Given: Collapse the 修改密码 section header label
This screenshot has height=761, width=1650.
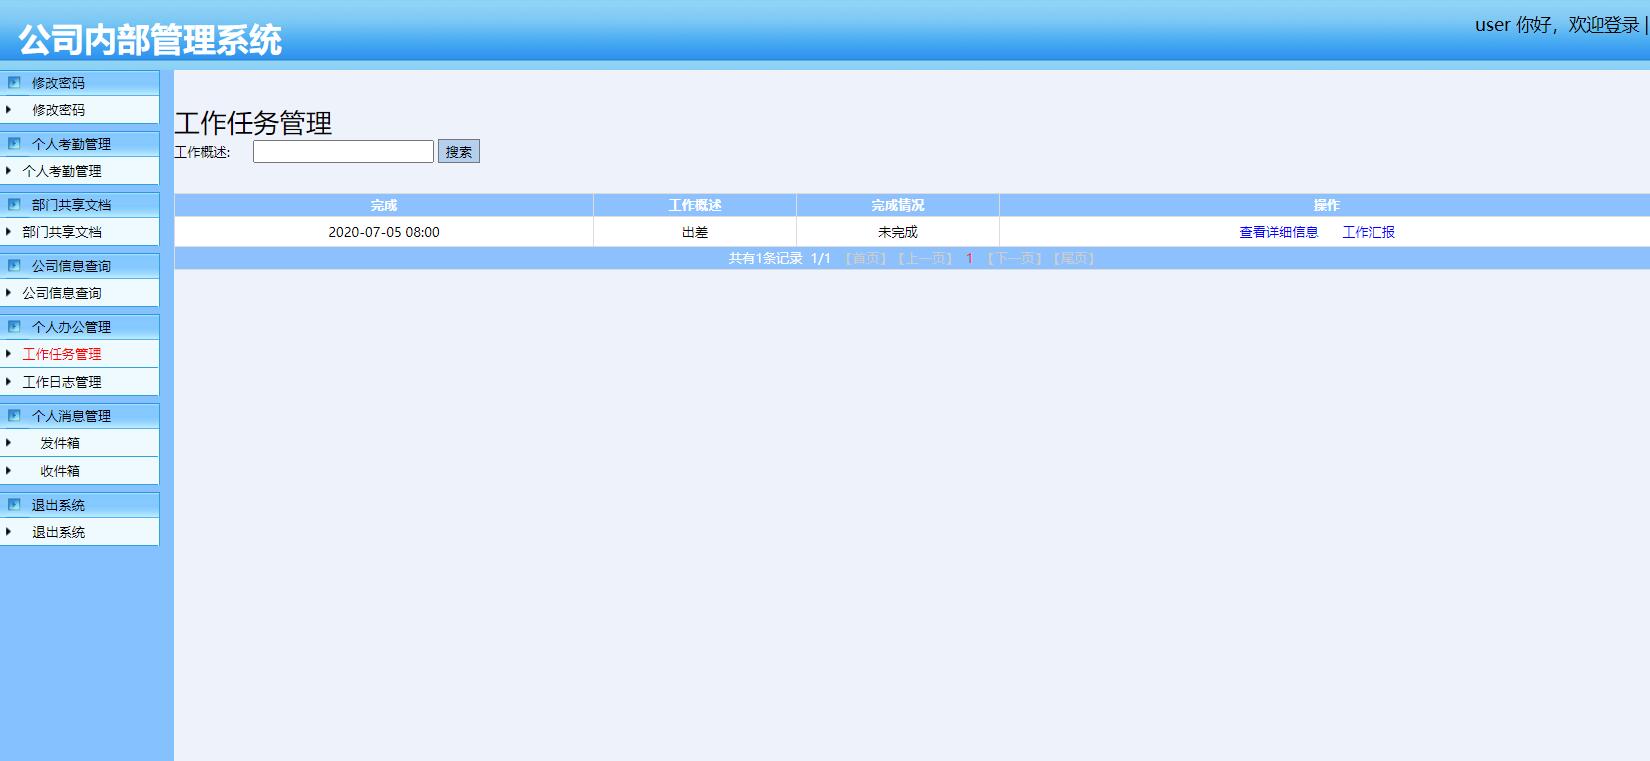Looking at the screenshot, I should [x=58, y=83].
